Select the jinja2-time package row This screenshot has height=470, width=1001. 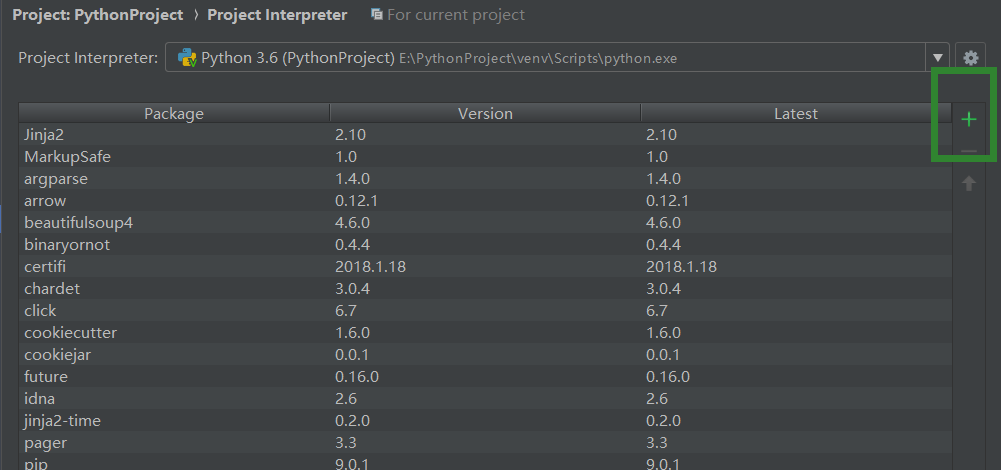pyautogui.click(x=485, y=421)
